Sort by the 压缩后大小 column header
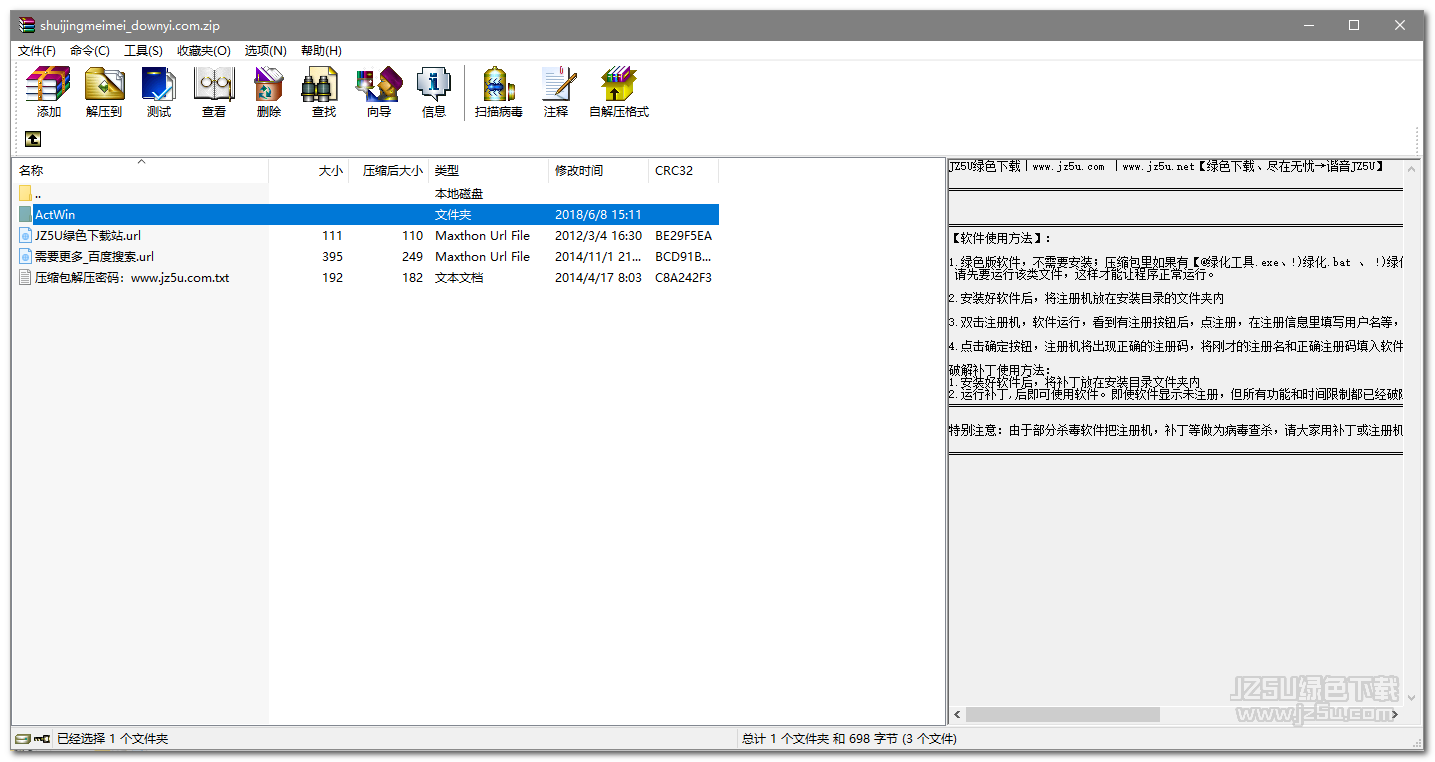Image resolution: width=1435 pixels, height=762 pixels. point(389,171)
